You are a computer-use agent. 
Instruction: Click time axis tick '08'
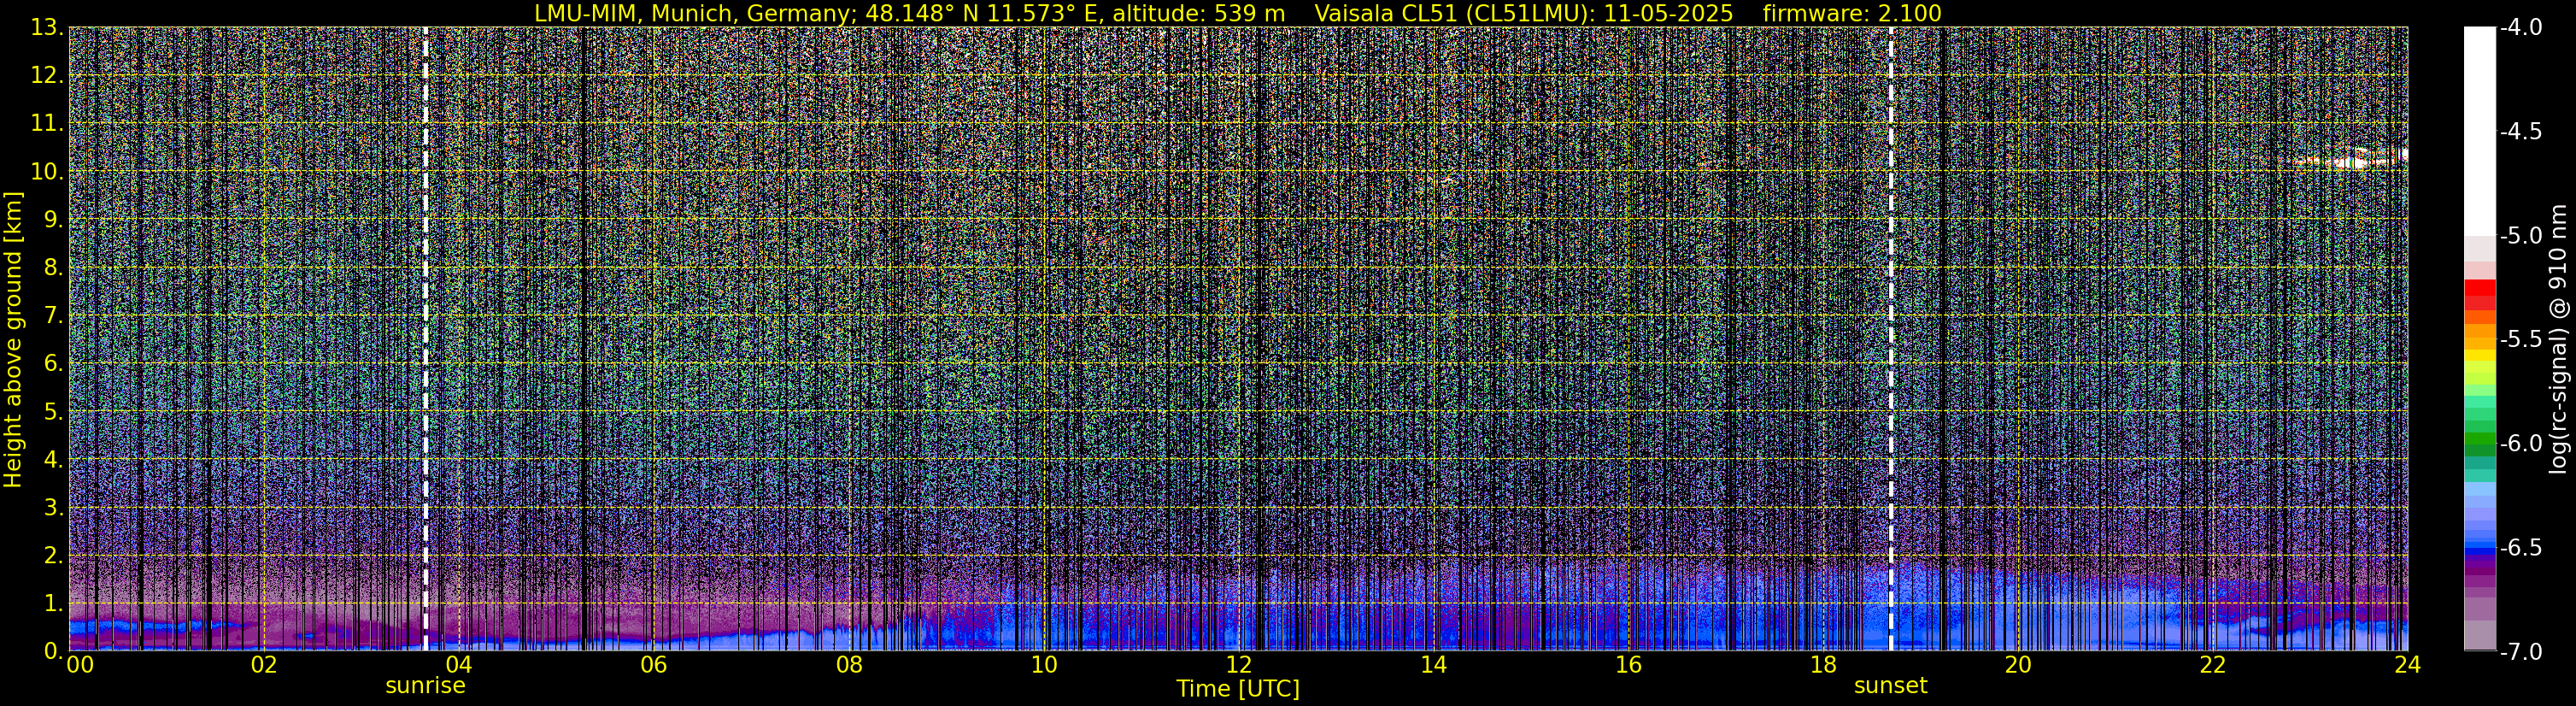pos(848,665)
